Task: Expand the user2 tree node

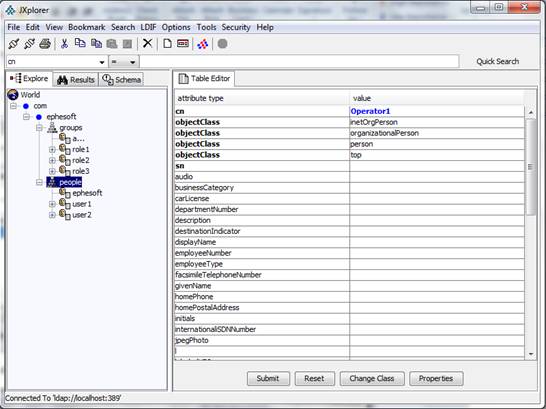Action: click(52, 215)
